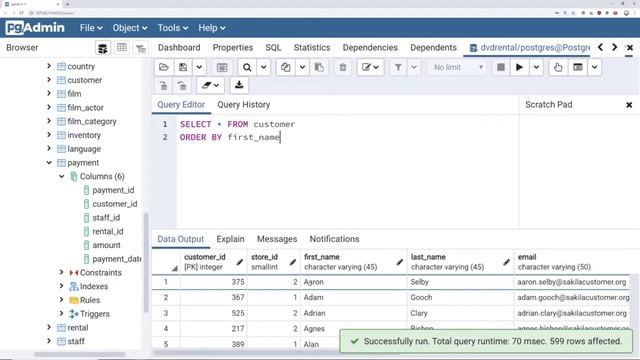Execute query with play button

(x=519, y=67)
